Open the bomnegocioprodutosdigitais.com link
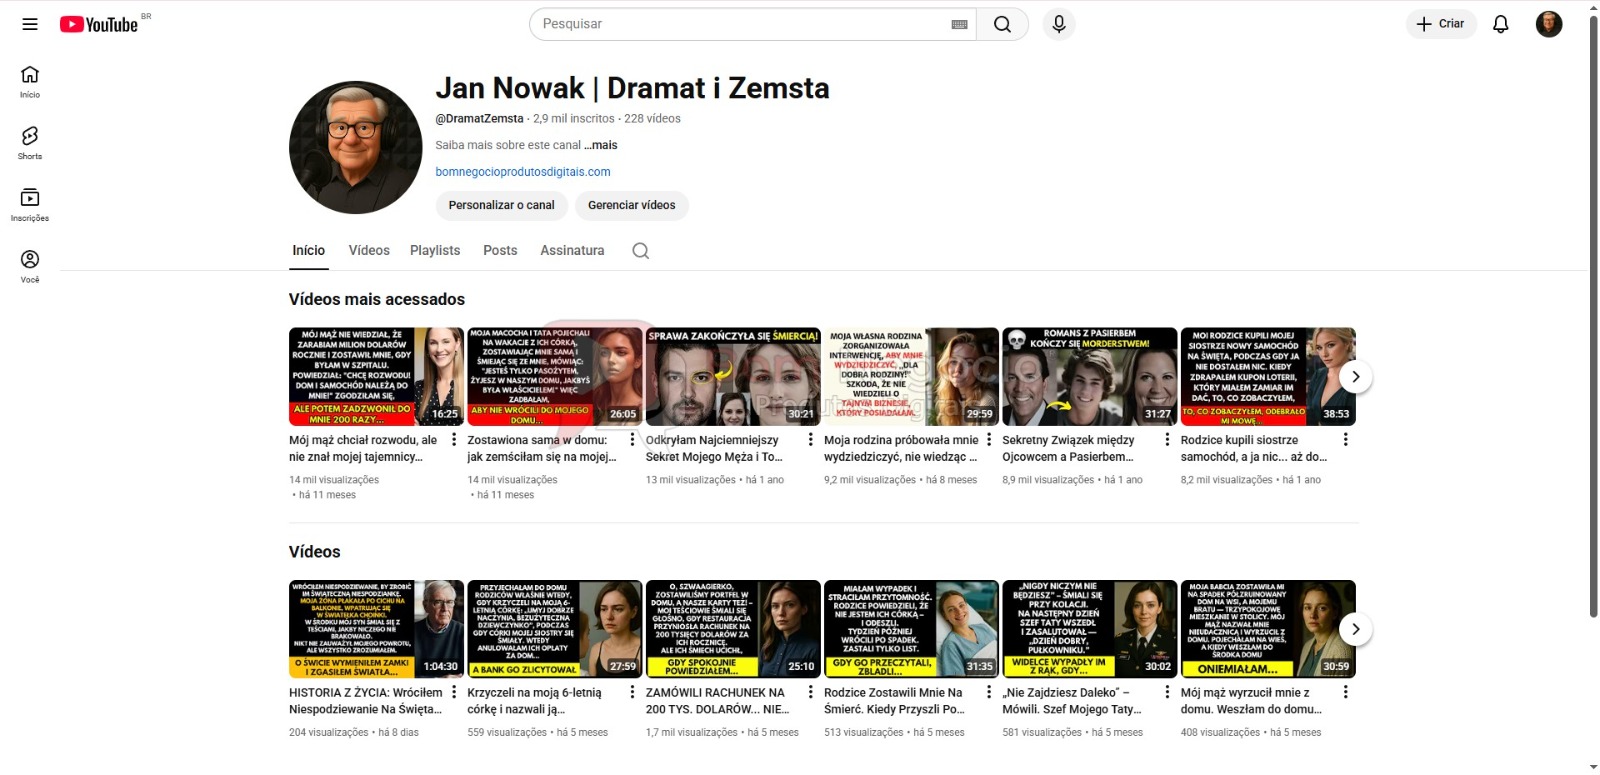1600x775 pixels. pos(523,172)
